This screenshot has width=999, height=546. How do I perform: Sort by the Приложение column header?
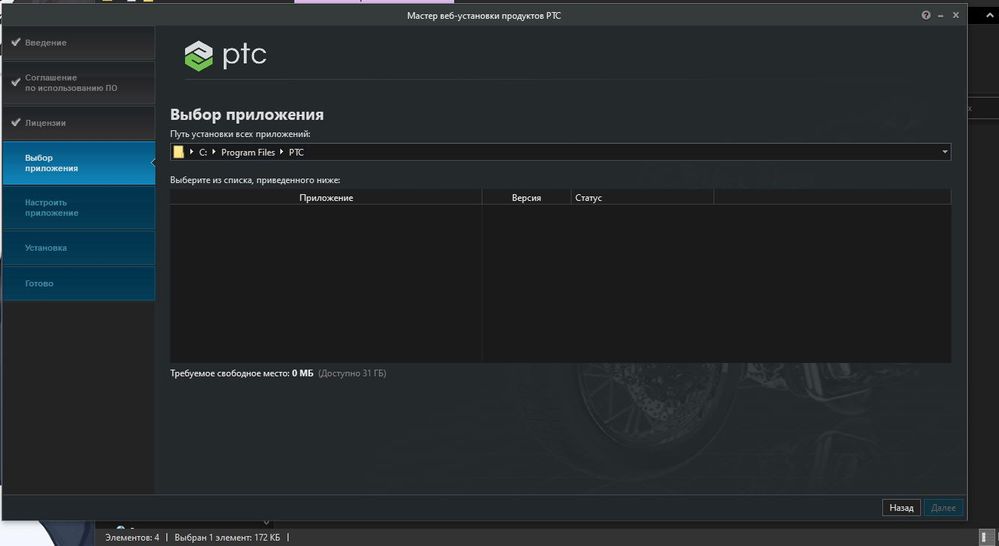point(326,198)
